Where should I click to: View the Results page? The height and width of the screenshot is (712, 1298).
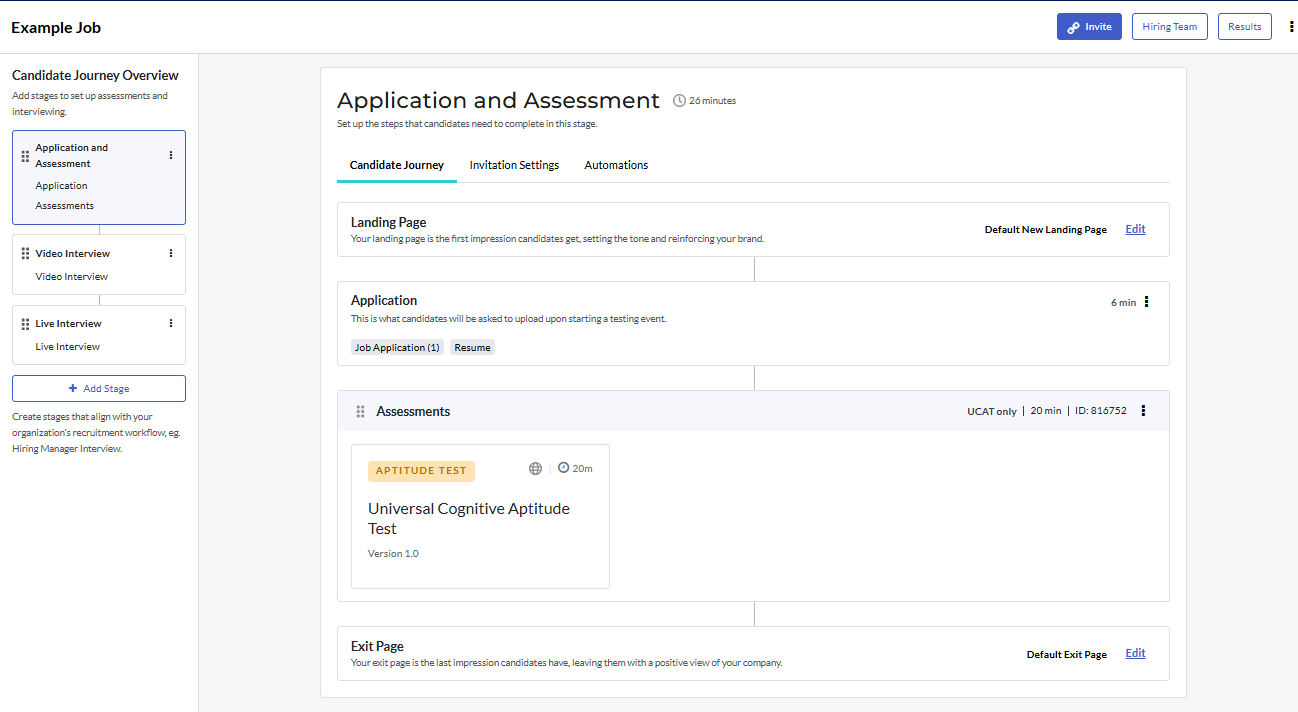pos(1244,27)
